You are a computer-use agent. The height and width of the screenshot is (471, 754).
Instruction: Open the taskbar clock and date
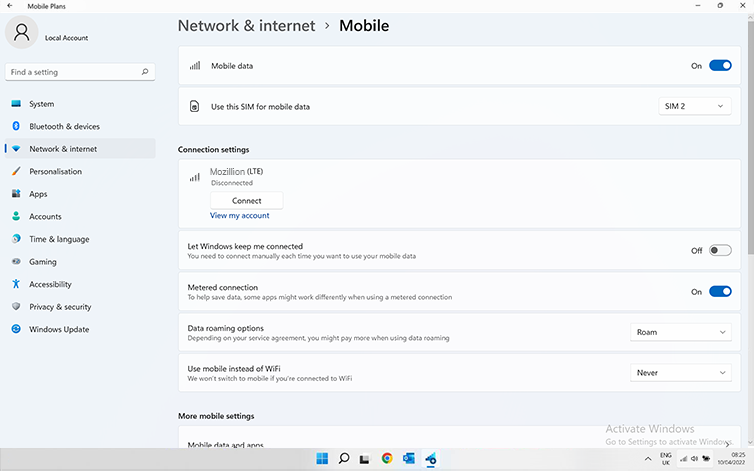click(x=731, y=458)
